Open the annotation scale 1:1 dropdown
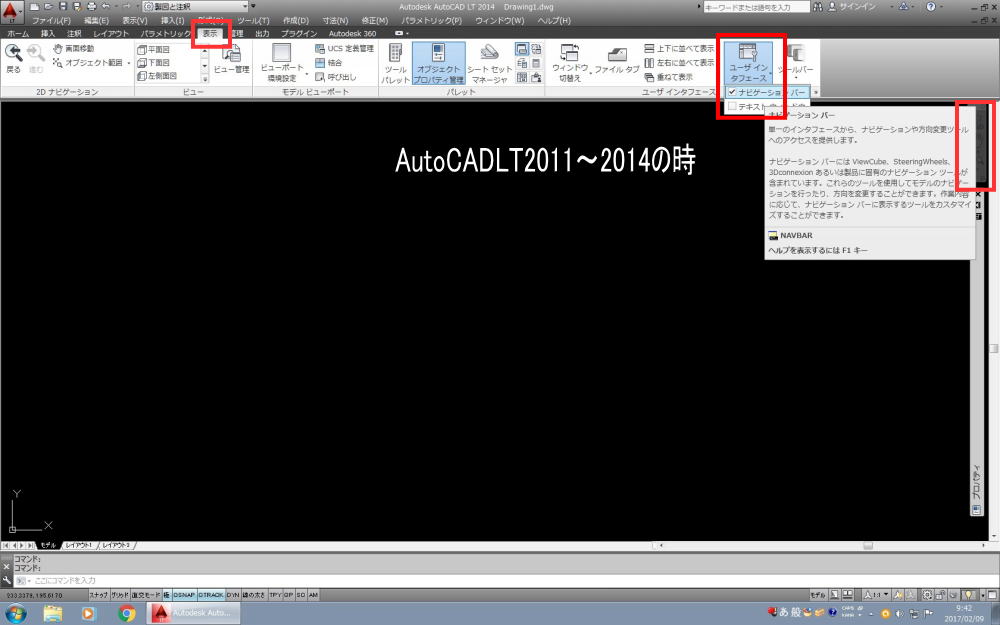Image resolution: width=1000 pixels, height=625 pixels. click(876, 595)
